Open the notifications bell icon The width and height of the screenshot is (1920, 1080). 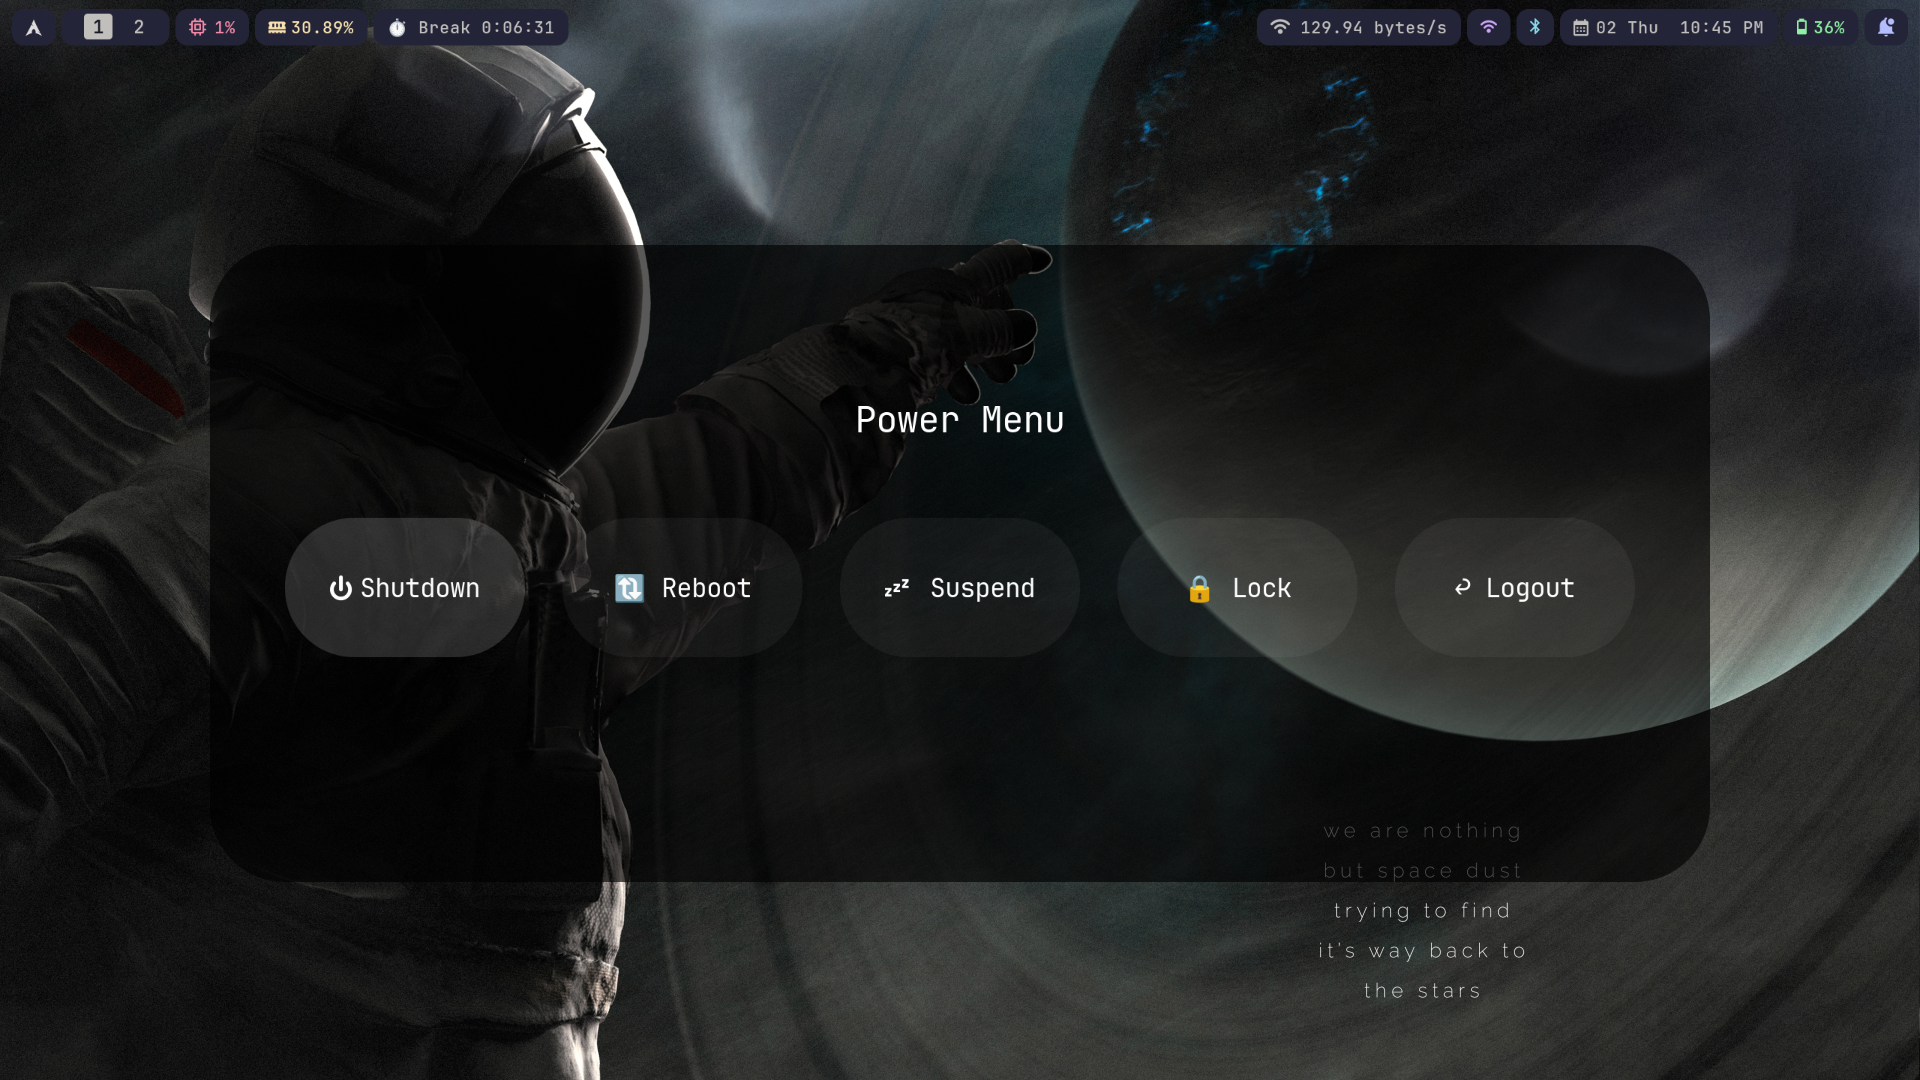pyautogui.click(x=1886, y=27)
